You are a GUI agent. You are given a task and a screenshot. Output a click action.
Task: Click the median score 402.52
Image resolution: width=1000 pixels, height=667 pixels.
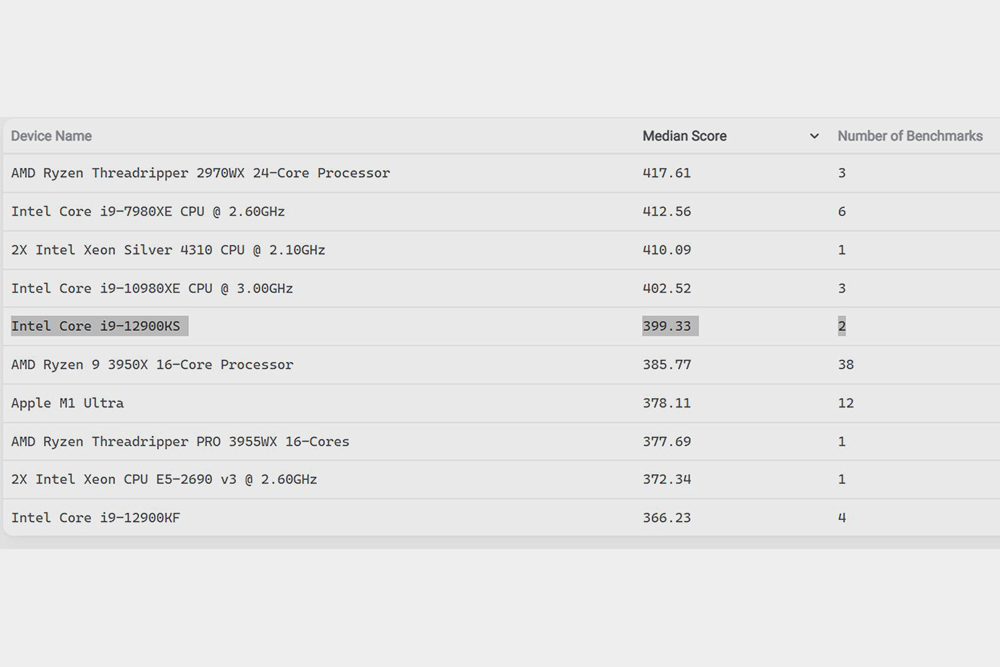[x=666, y=288]
